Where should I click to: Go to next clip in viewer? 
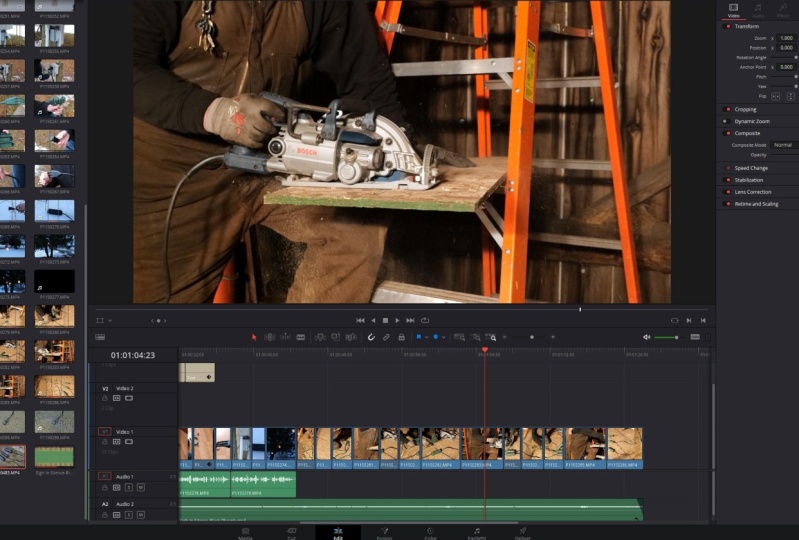689,320
